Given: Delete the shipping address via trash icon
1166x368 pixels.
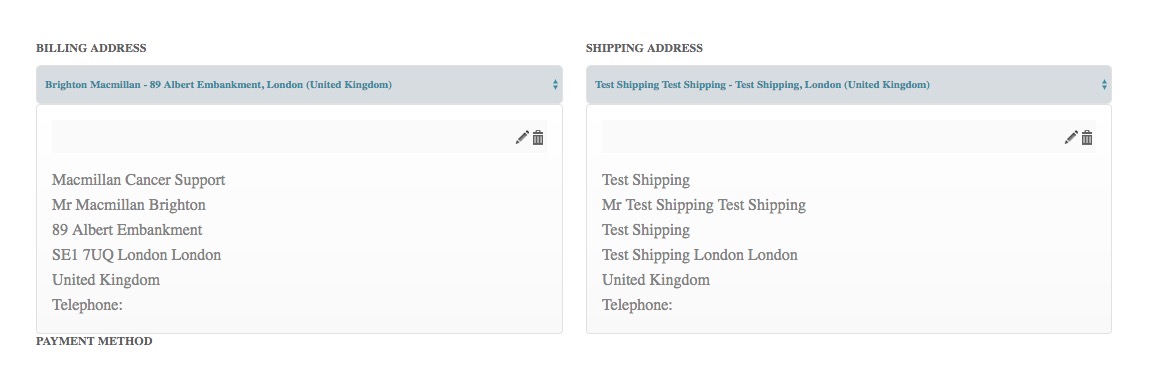Looking at the screenshot, I should point(1087,138).
